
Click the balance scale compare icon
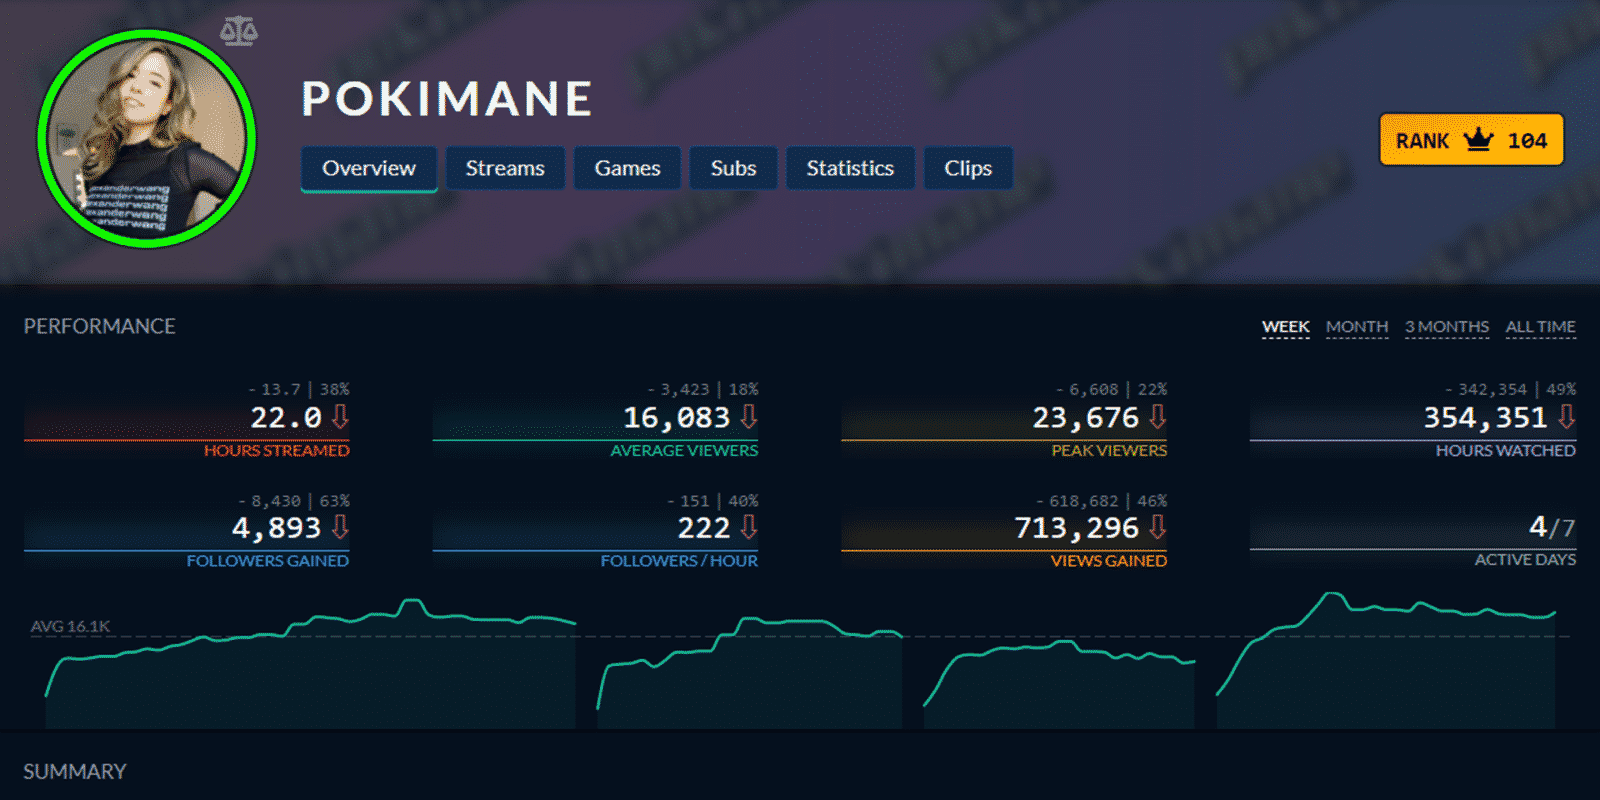239,31
